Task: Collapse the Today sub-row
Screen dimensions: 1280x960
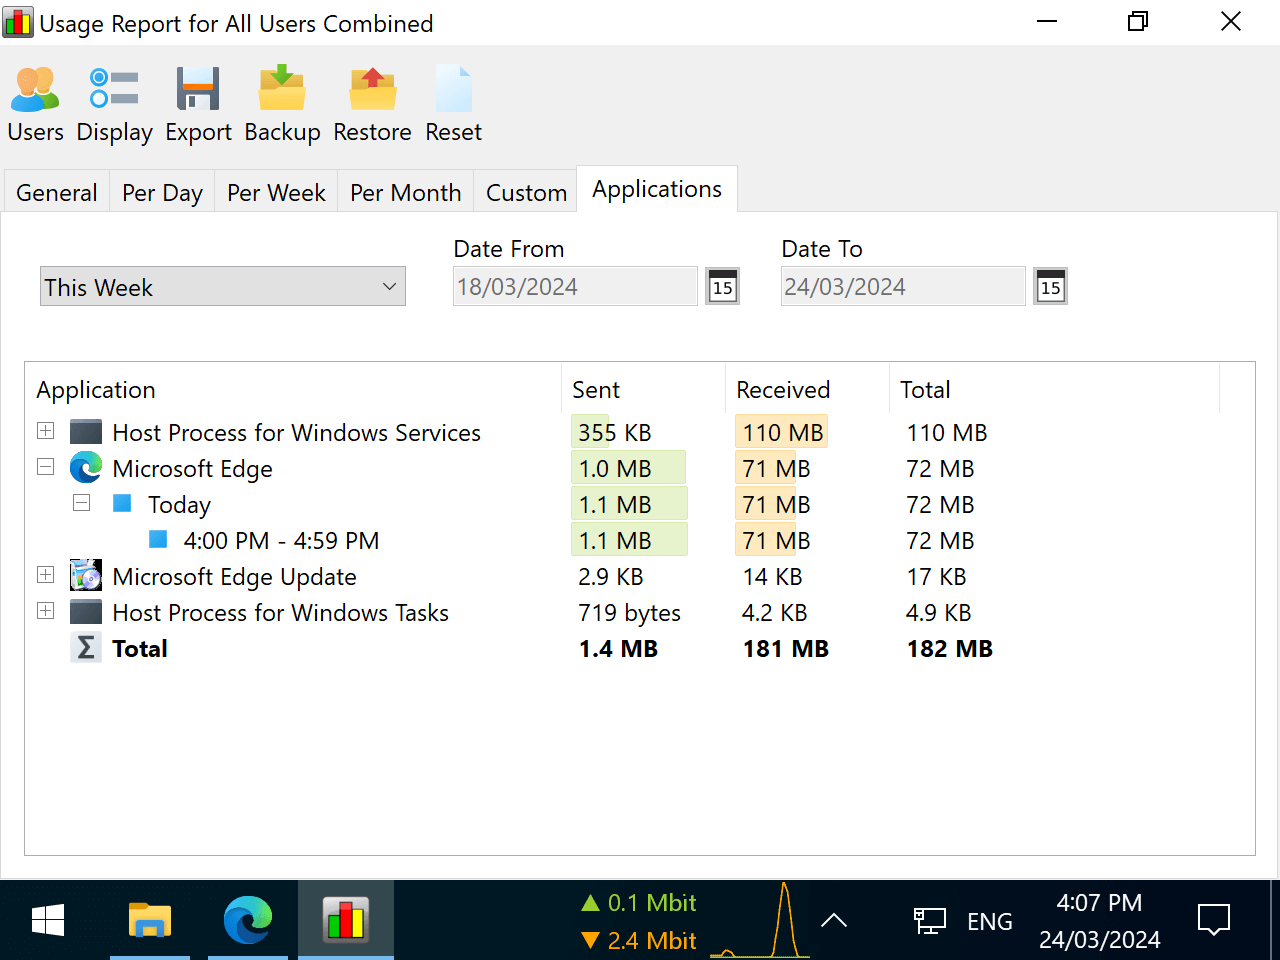Action: [82, 503]
